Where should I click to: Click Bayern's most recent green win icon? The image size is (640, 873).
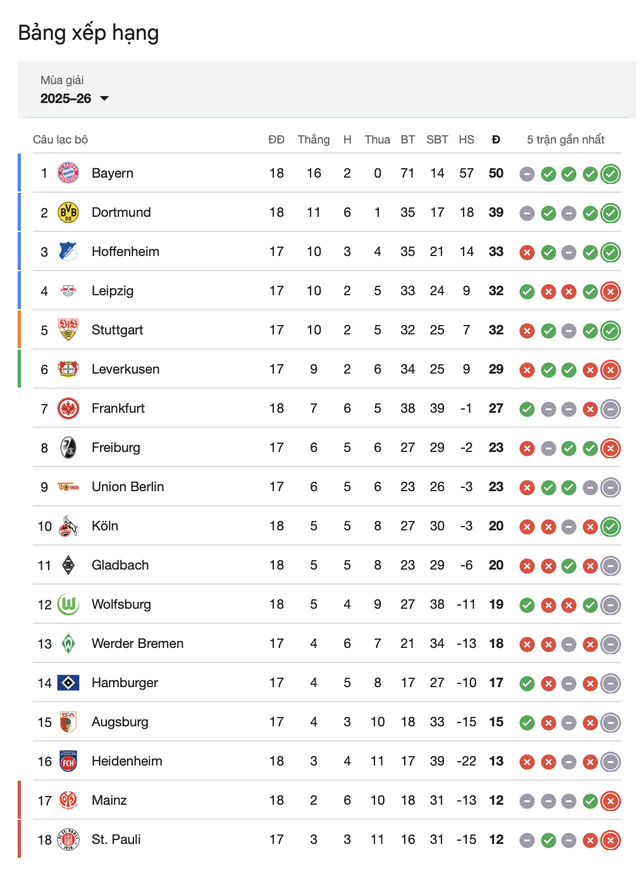[x=612, y=173]
